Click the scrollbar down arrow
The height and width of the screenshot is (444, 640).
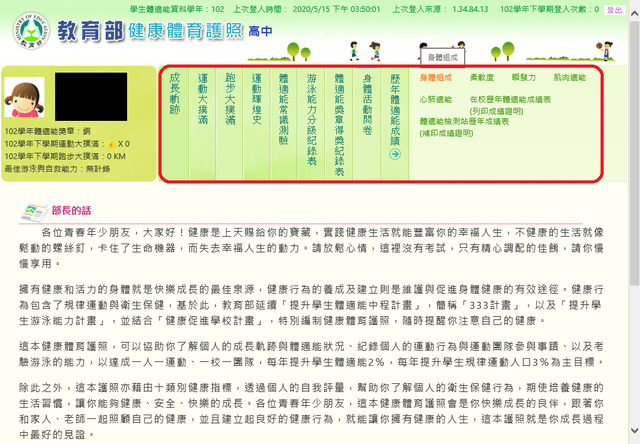[634, 431]
